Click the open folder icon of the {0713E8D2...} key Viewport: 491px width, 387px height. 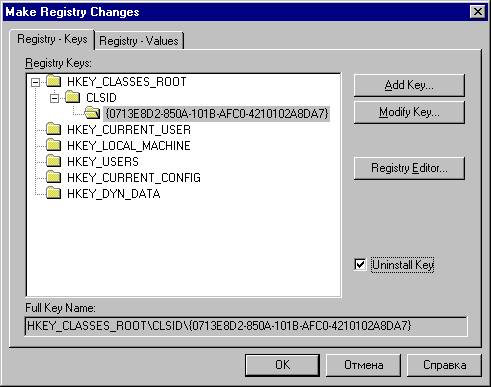[92, 113]
